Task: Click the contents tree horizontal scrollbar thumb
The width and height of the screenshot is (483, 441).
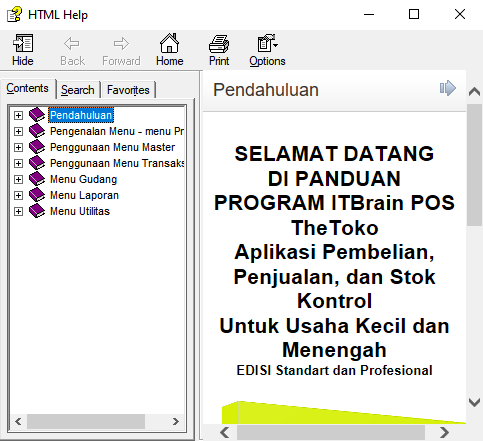Action: click(86, 421)
